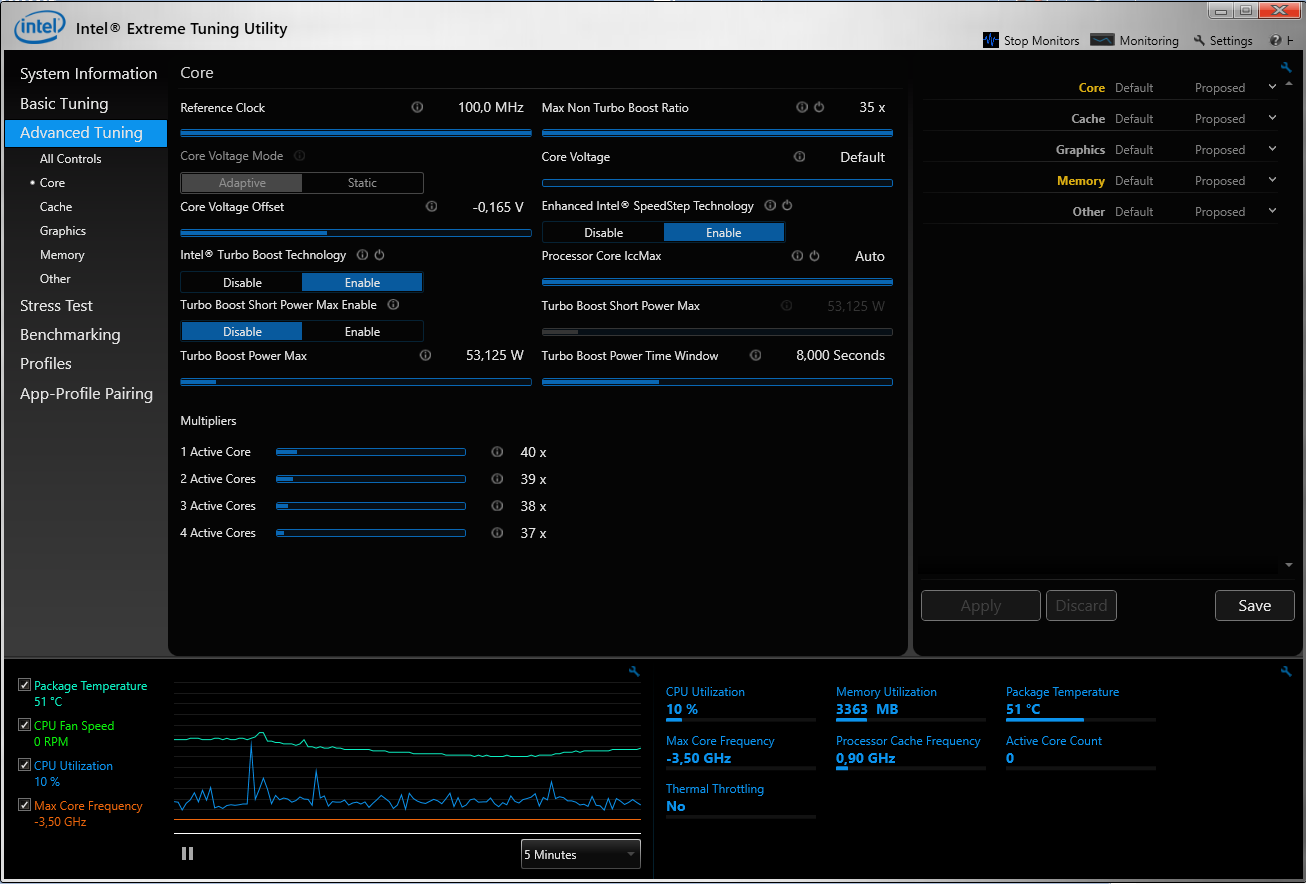Viewport: 1306px width, 884px height.
Task: Adjust the Turbo Boost Power Max slider
Action: pos(356,381)
